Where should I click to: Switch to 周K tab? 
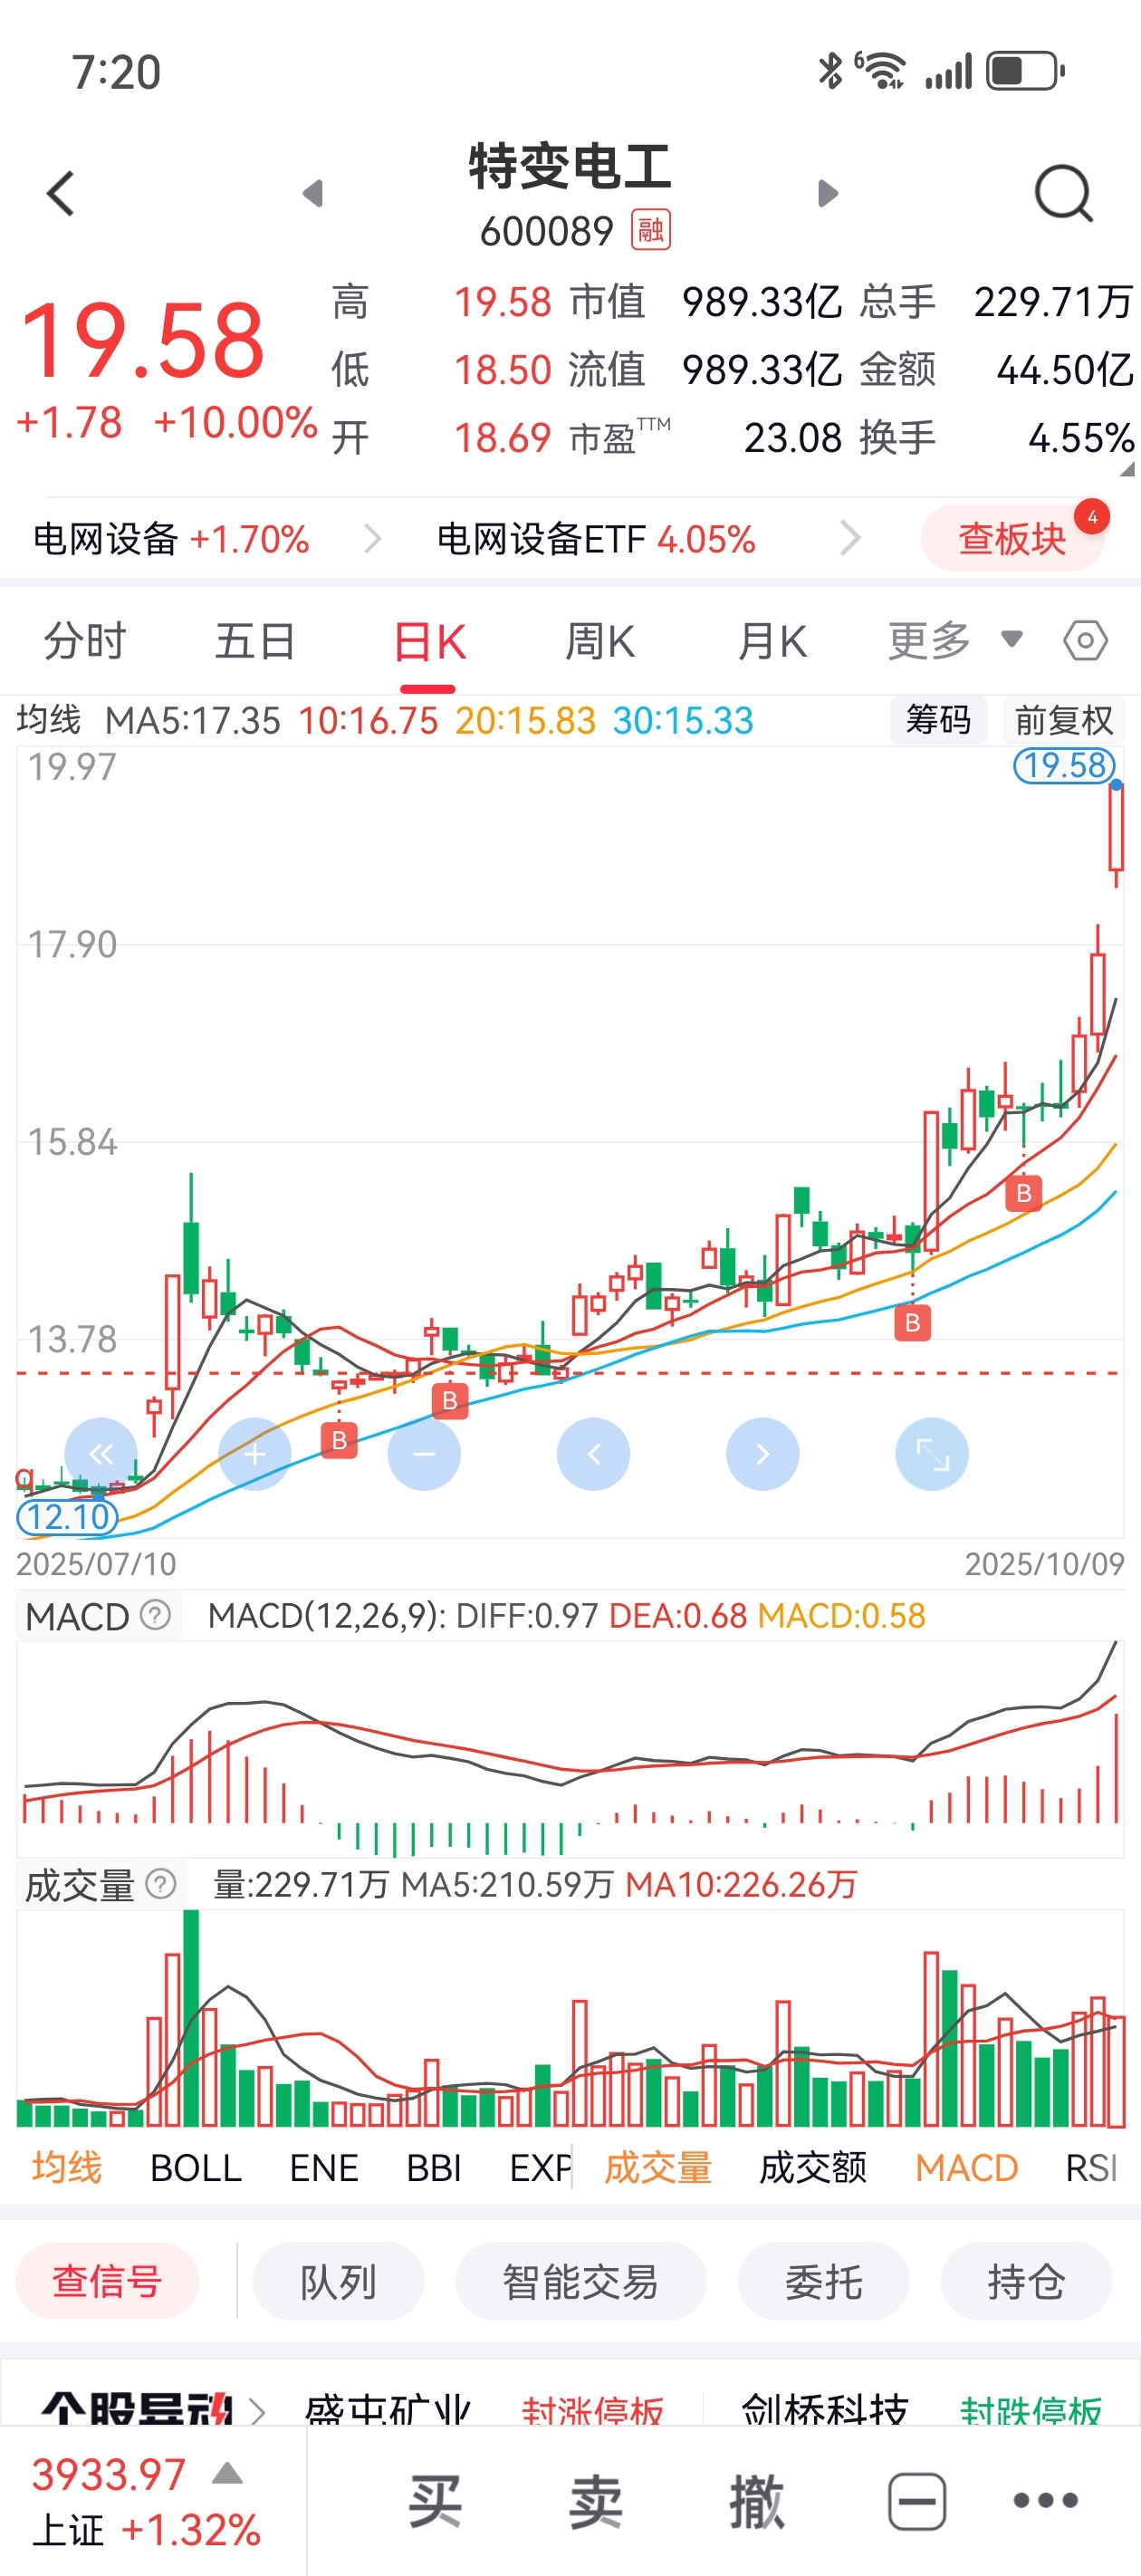coord(600,641)
